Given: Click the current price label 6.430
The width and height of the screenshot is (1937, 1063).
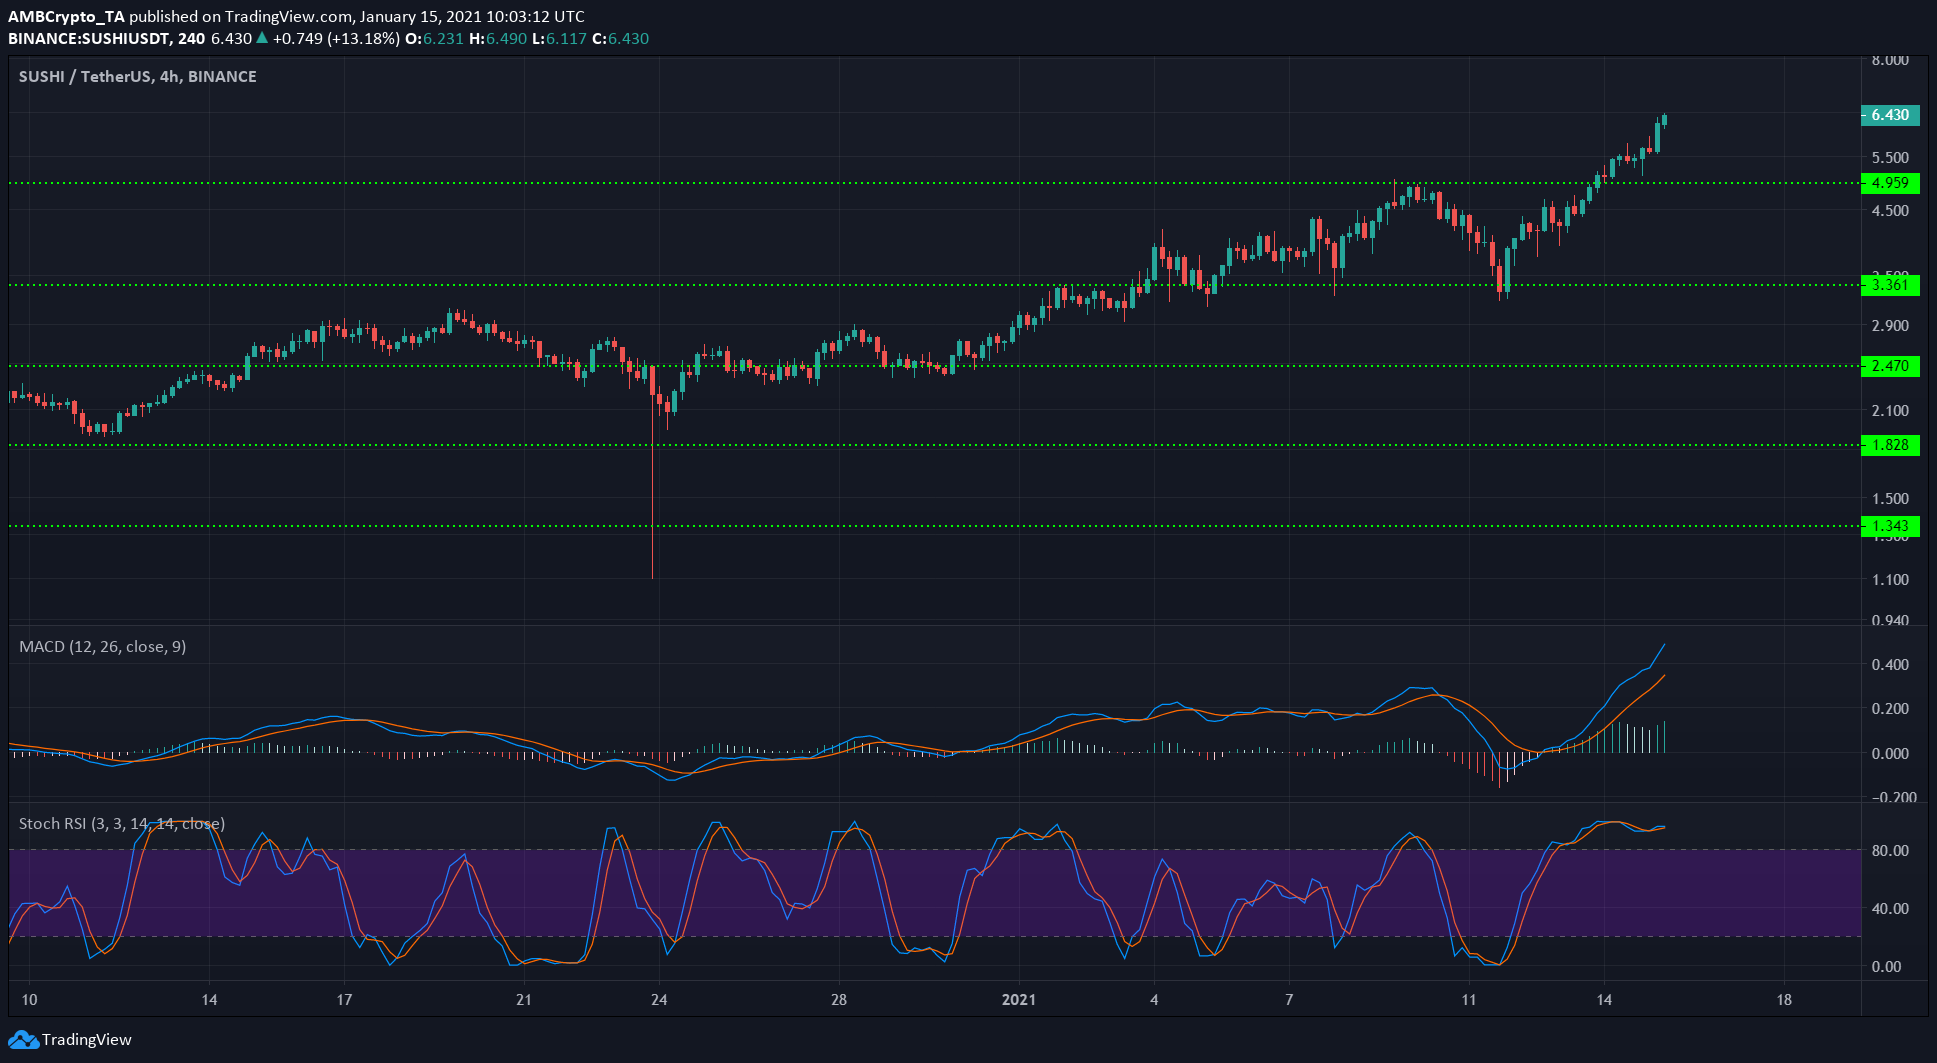Looking at the screenshot, I should [x=1890, y=115].
